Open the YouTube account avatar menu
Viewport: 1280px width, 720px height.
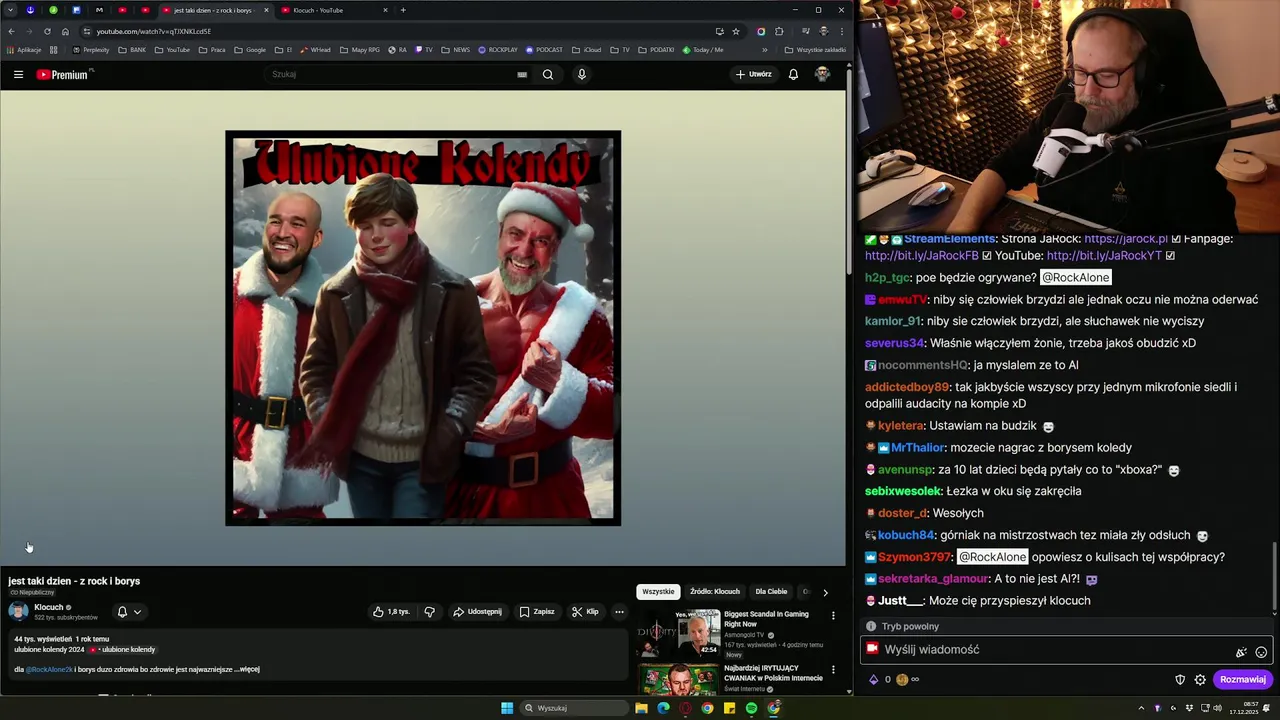[822, 74]
